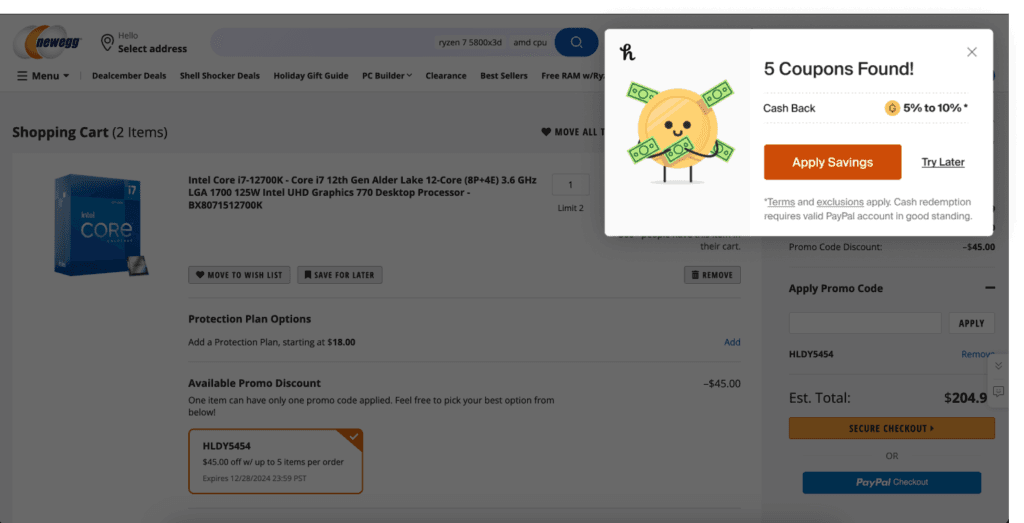This screenshot has height=523, width=1024.
Task: Open the hamburger Menu dropdown
Action: point(43,76)
